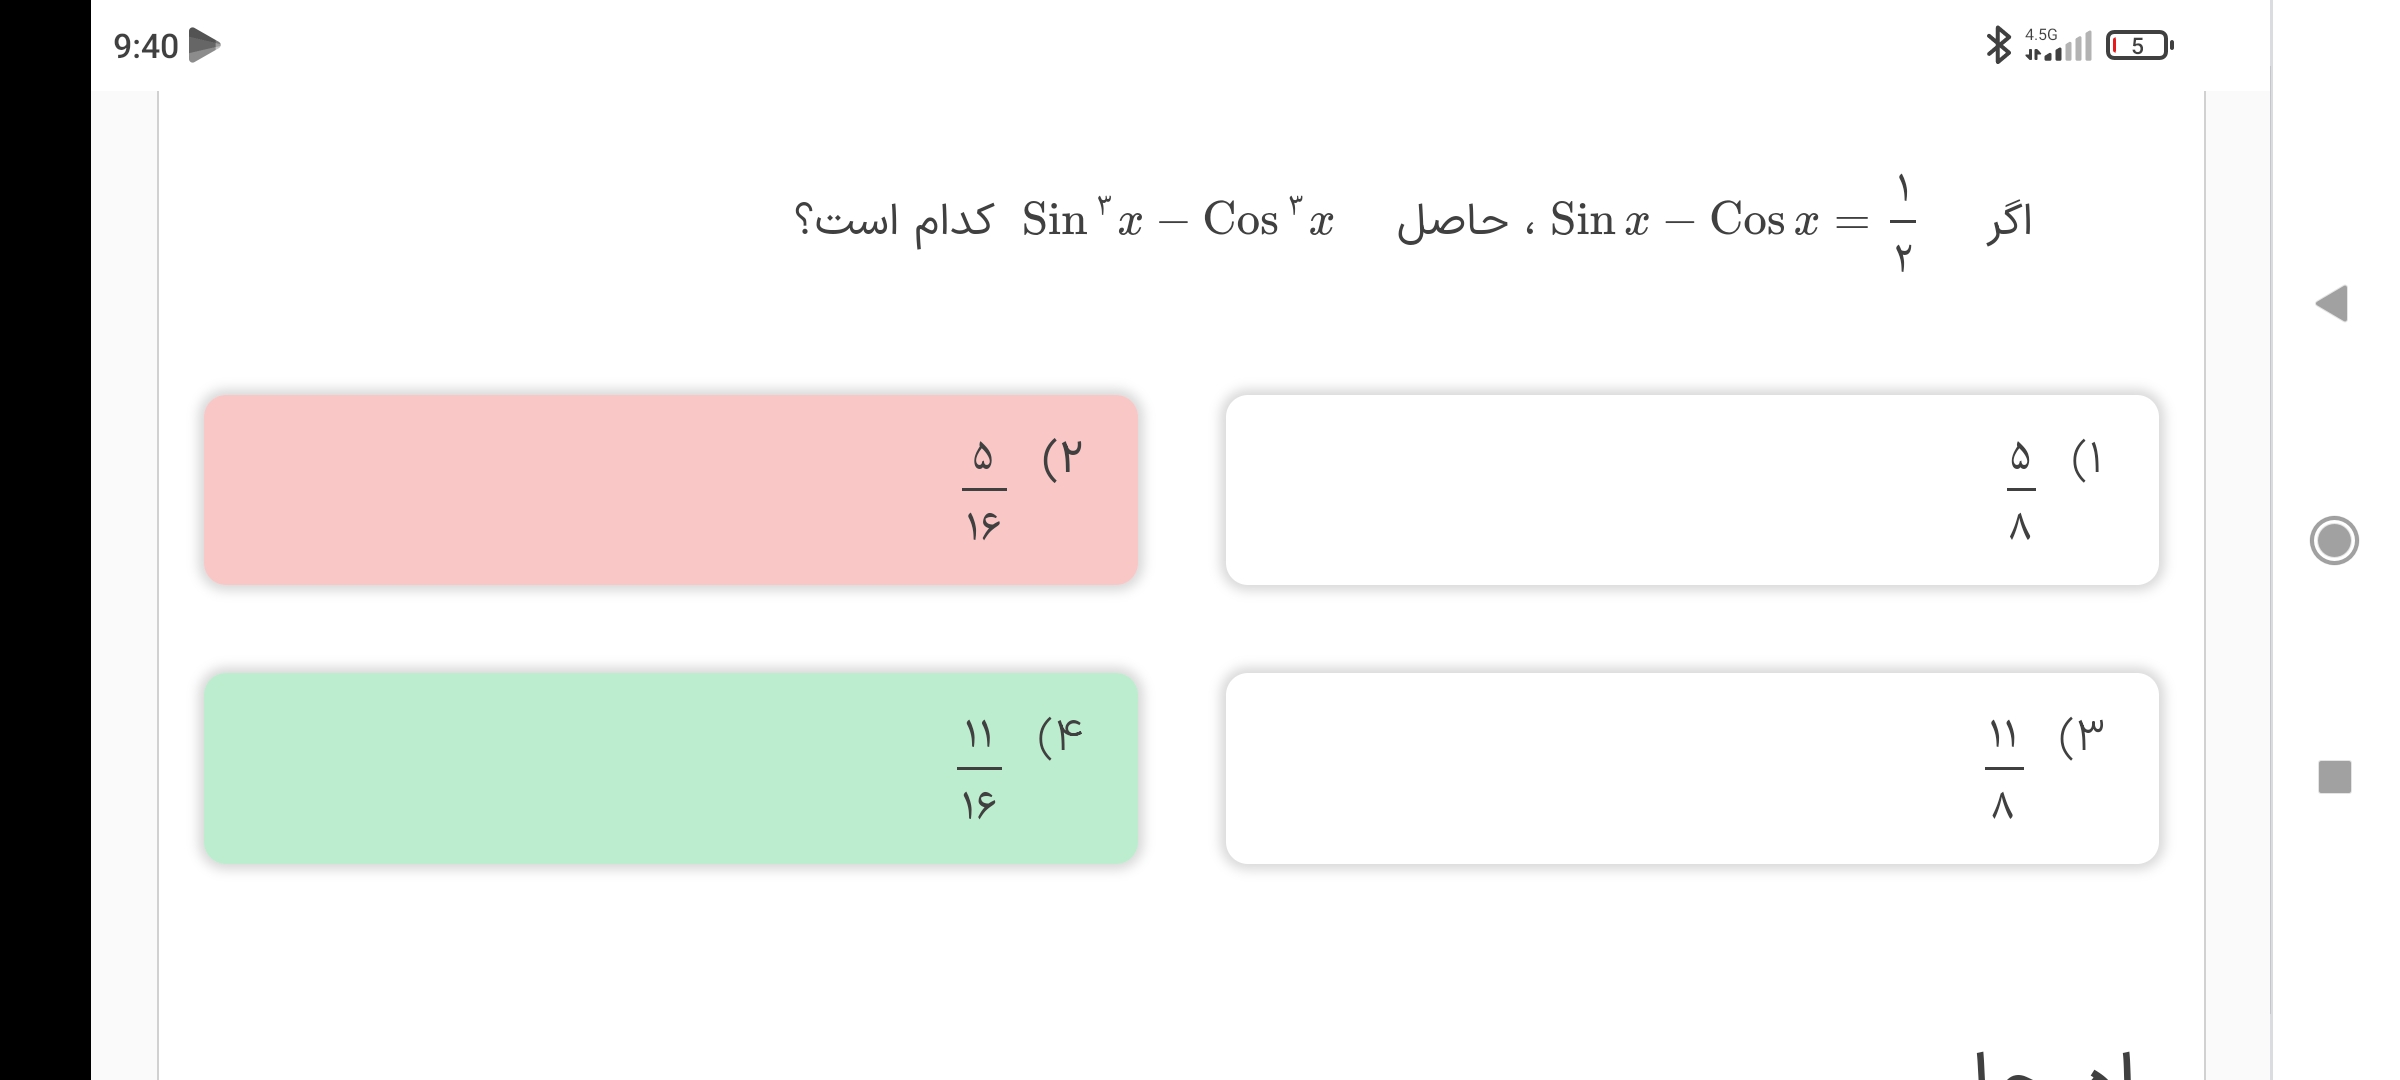Open recent apps with the square button

(2335, 777)
